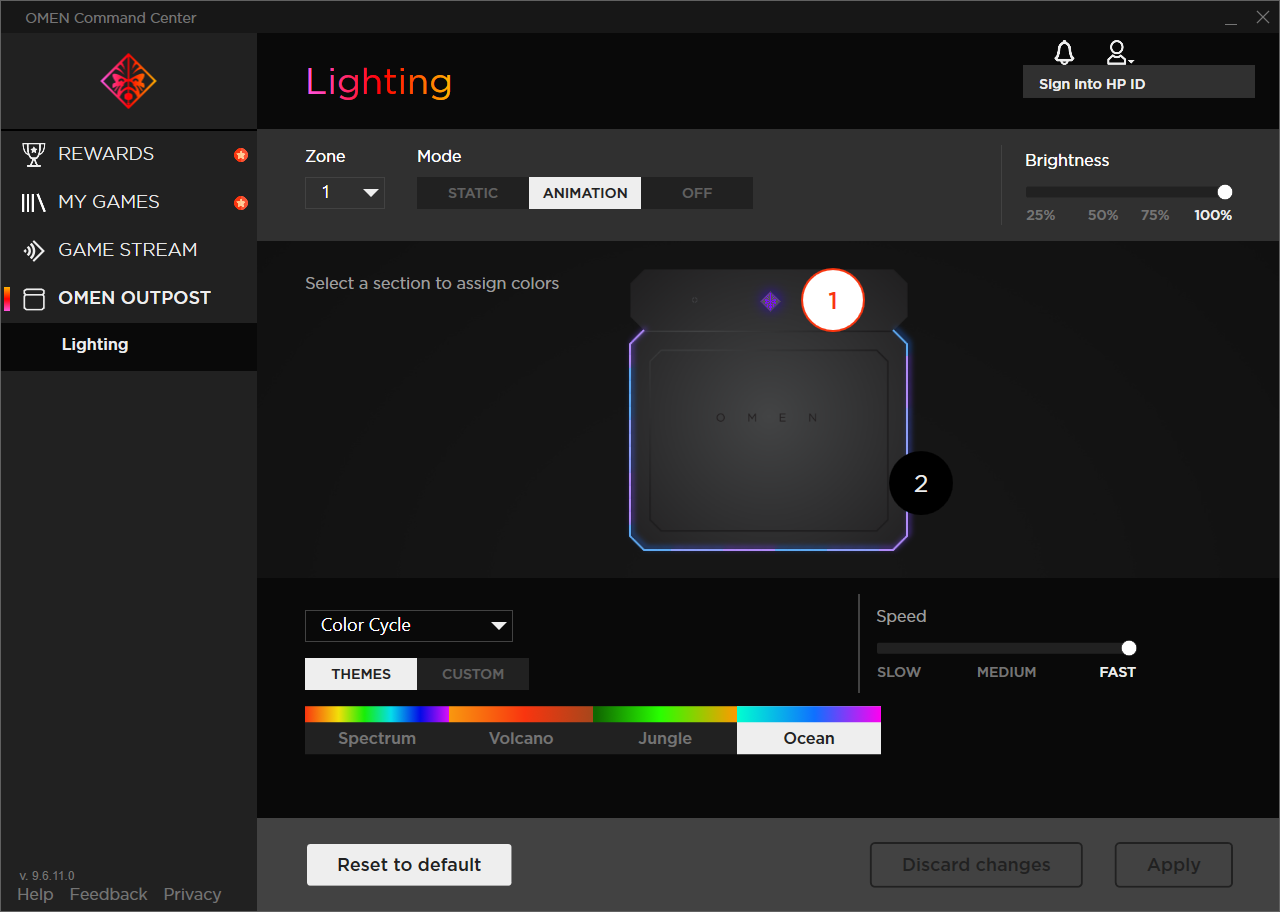Click the OMEN OUTPOST sidebar icon
The image size is (1280, 912).
(x=33, y=297)
